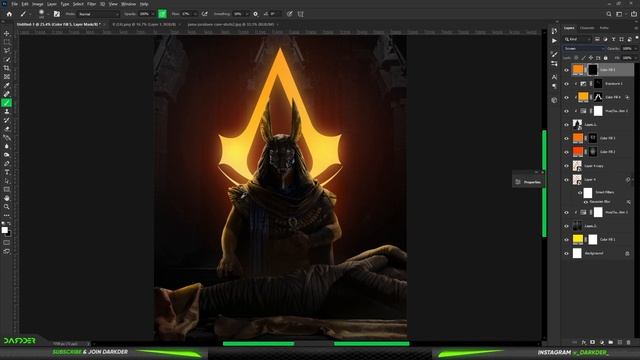This screenshot has height=360, width=640.
Task: Select the Clone Stamp tool
Action: coord(7,111)
